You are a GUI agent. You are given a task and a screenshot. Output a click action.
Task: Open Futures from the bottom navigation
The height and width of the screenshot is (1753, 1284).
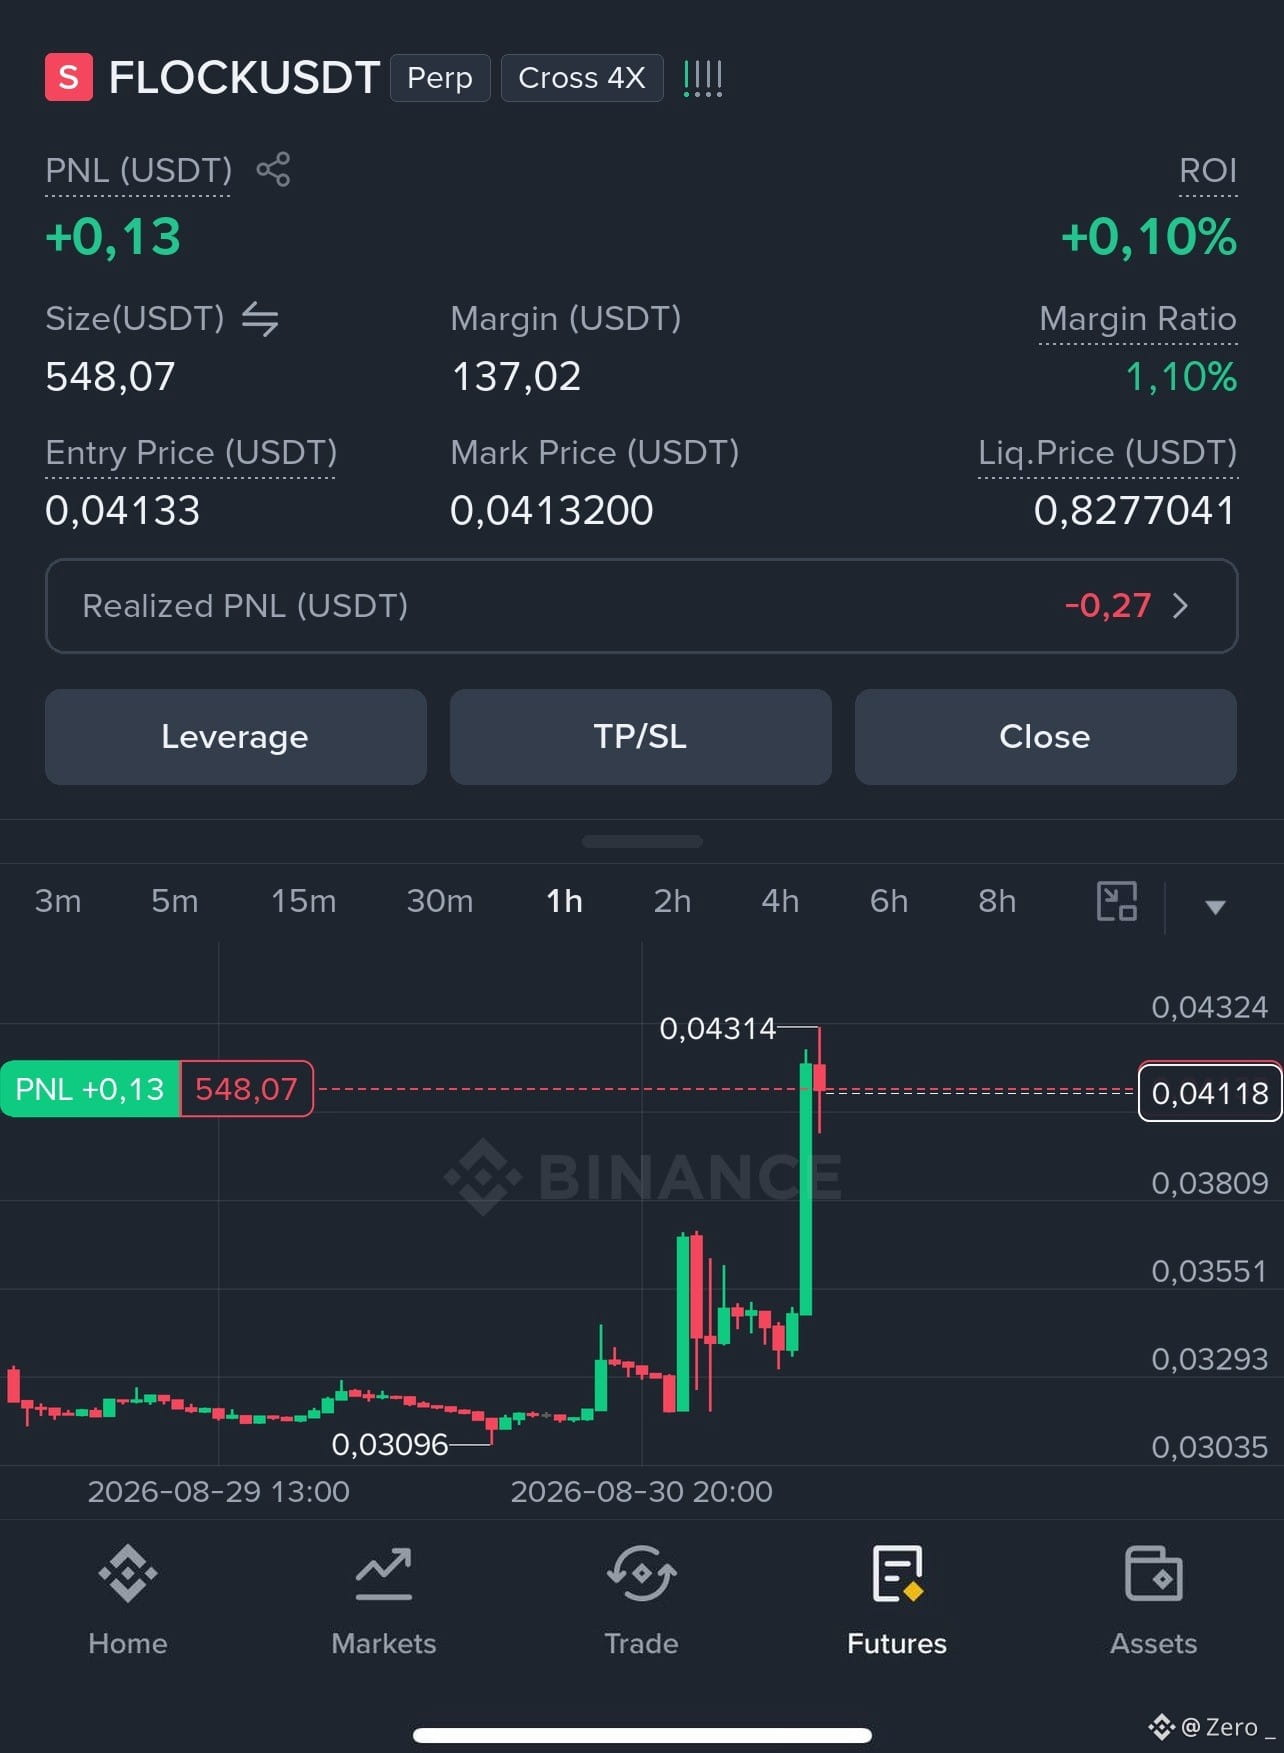click(897, 1600)
